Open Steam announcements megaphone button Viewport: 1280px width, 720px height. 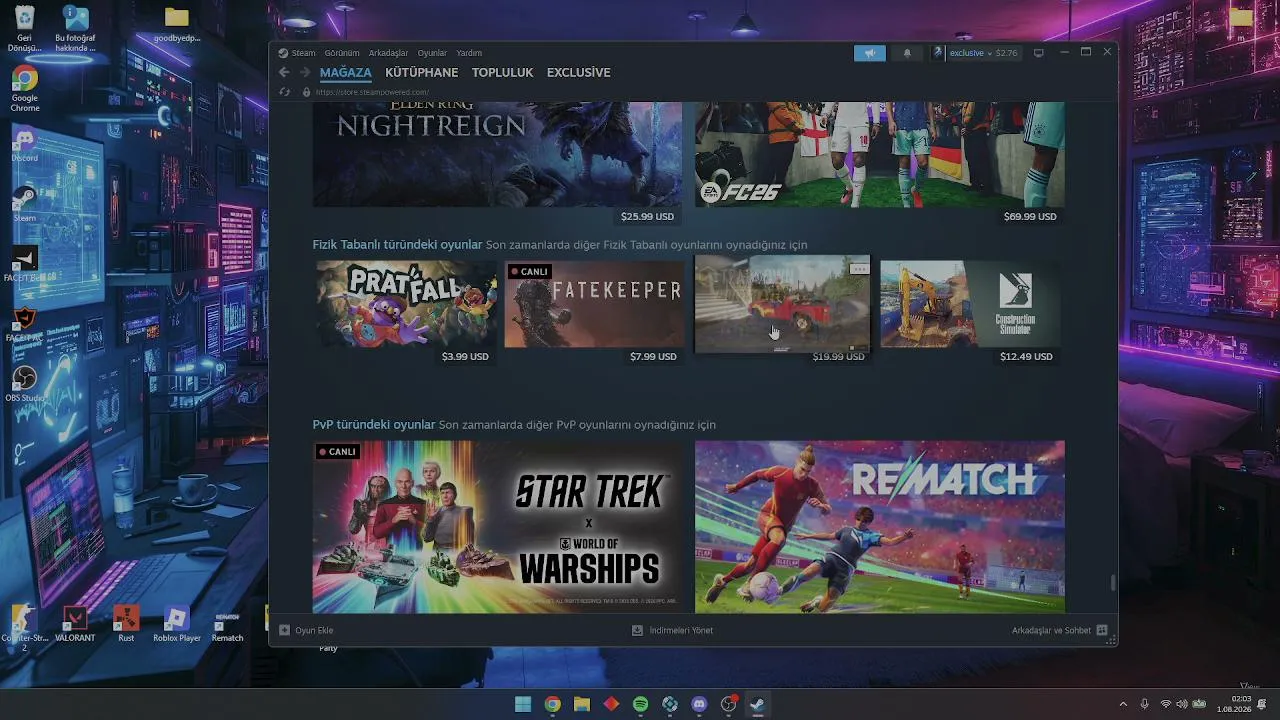coord(870,53)
